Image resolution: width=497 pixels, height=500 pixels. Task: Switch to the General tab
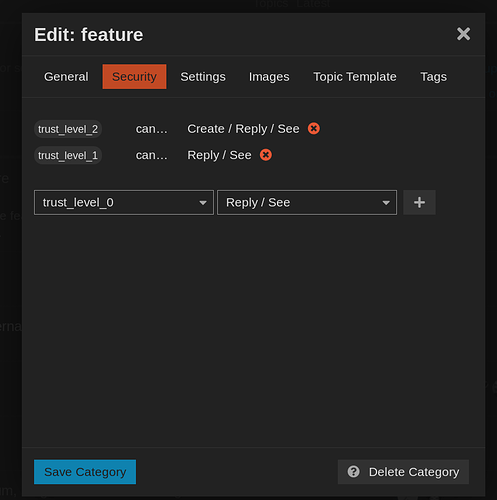click(x=66, y=77)
